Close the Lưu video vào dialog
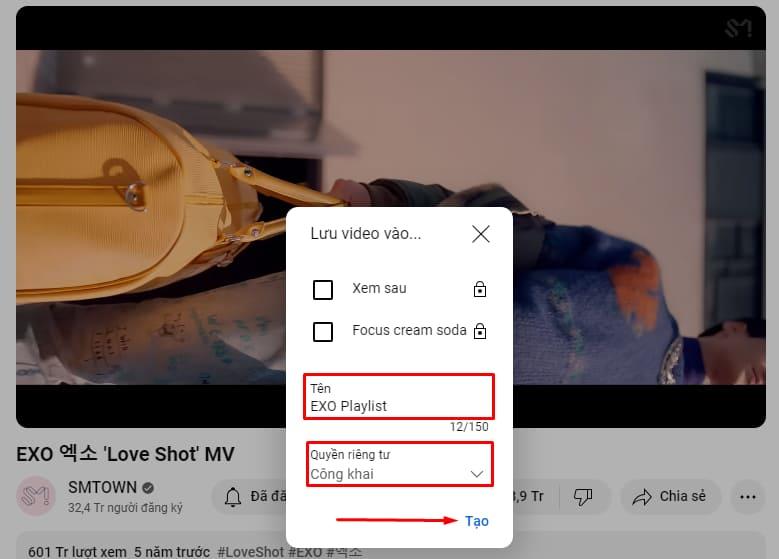This screenshot has width=779, height=559. [x=480, y=234]
